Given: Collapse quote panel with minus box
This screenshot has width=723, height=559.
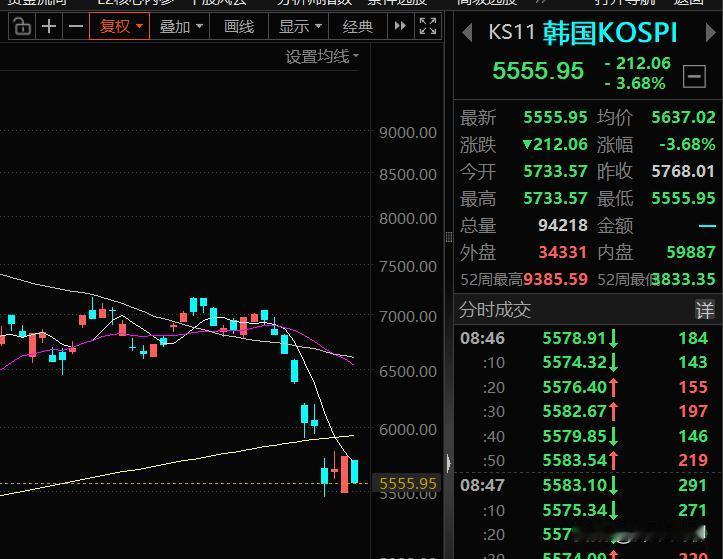Looking at the screenshot, I should [694, 76].
